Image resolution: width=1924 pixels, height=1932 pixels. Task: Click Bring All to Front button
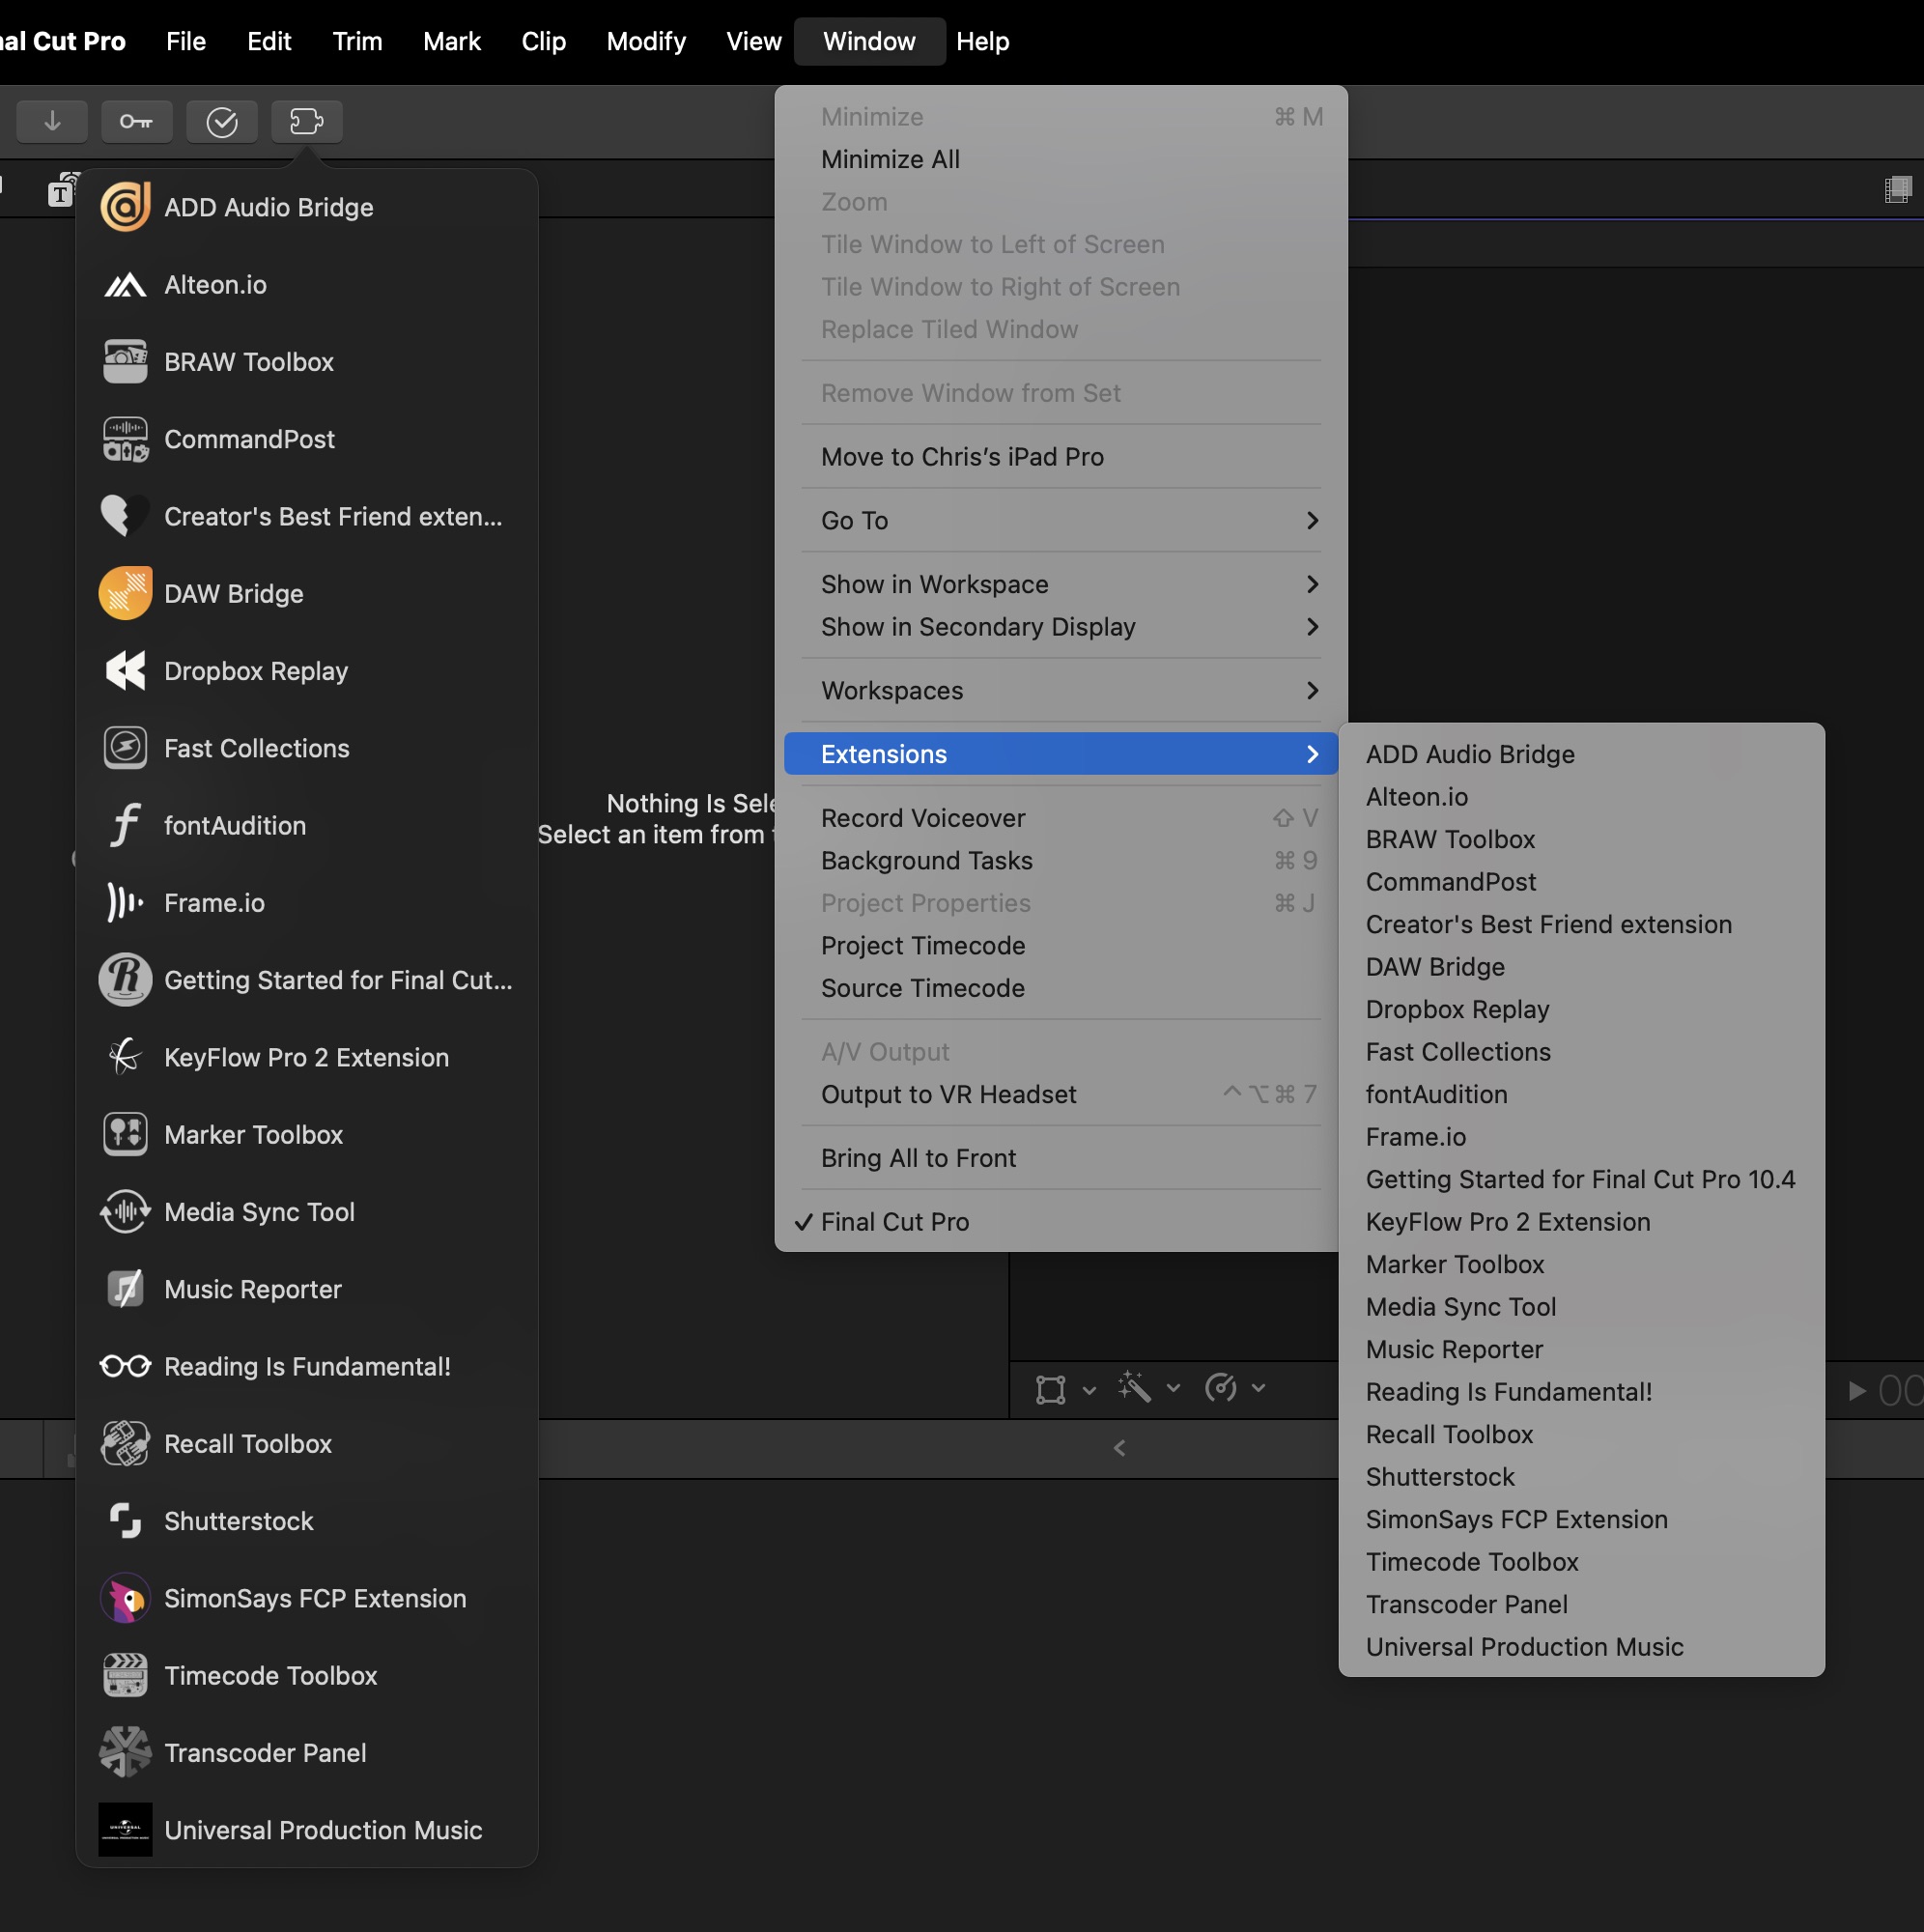click(x=918, y=1156)
